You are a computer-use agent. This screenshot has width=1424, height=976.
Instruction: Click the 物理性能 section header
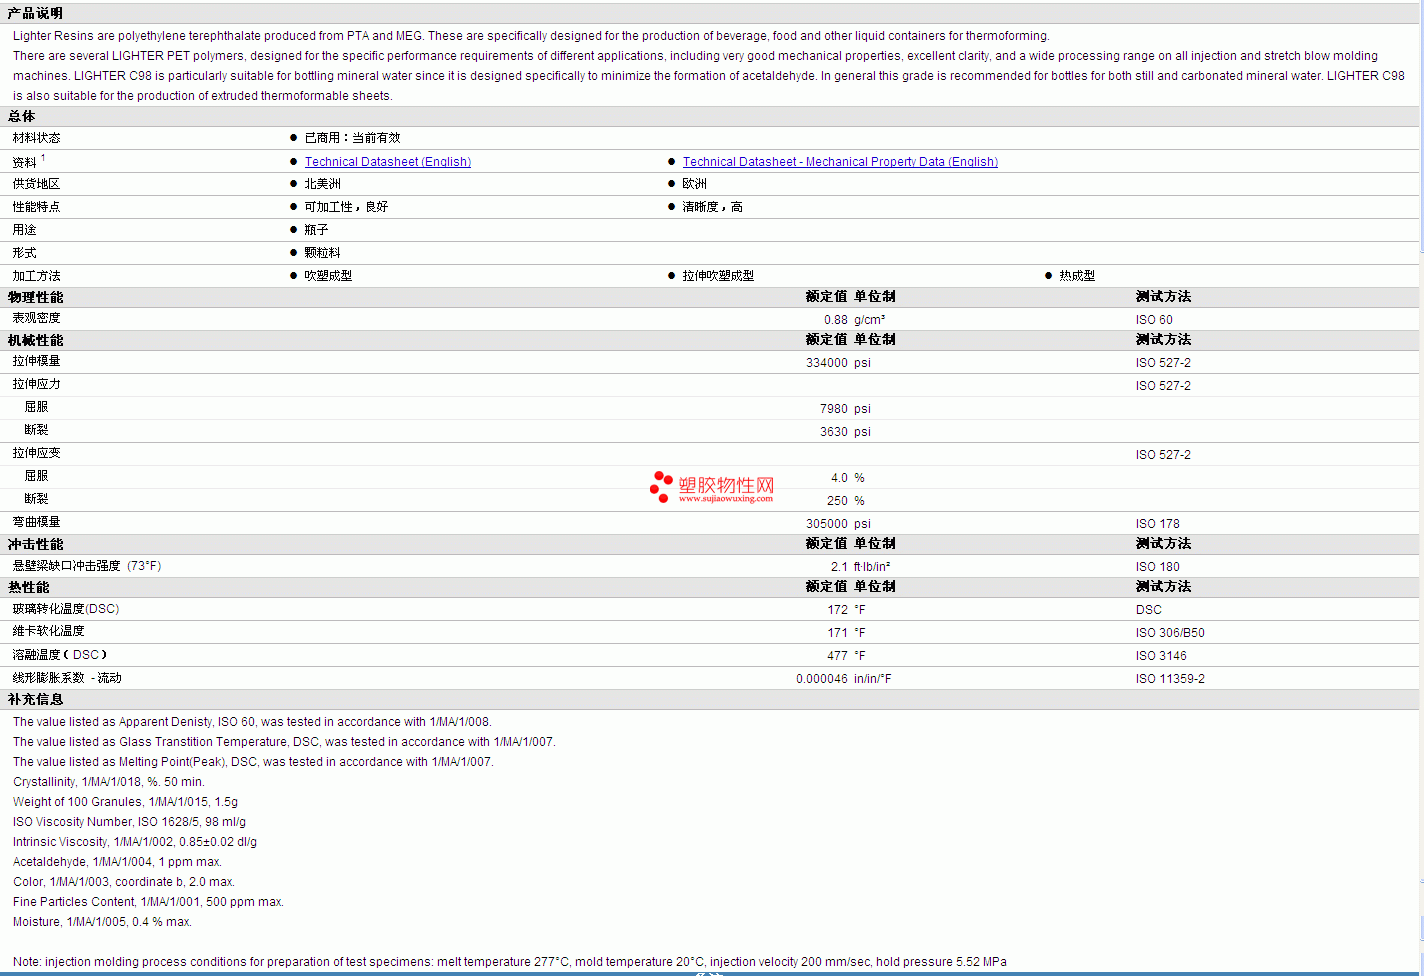[35, 297]
